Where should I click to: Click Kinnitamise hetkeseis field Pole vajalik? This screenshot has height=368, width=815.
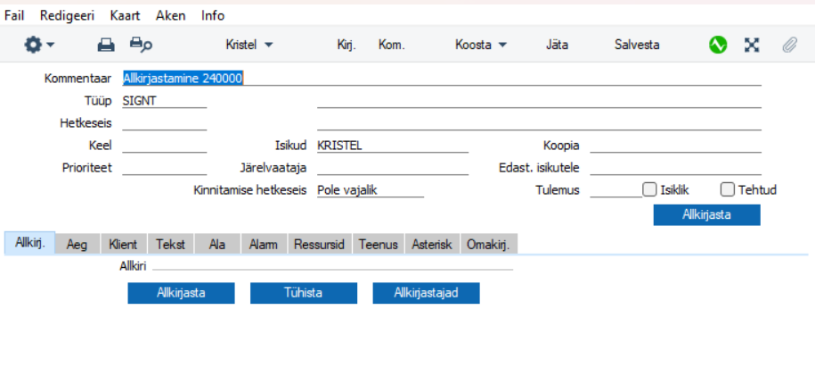click(370, 190)
